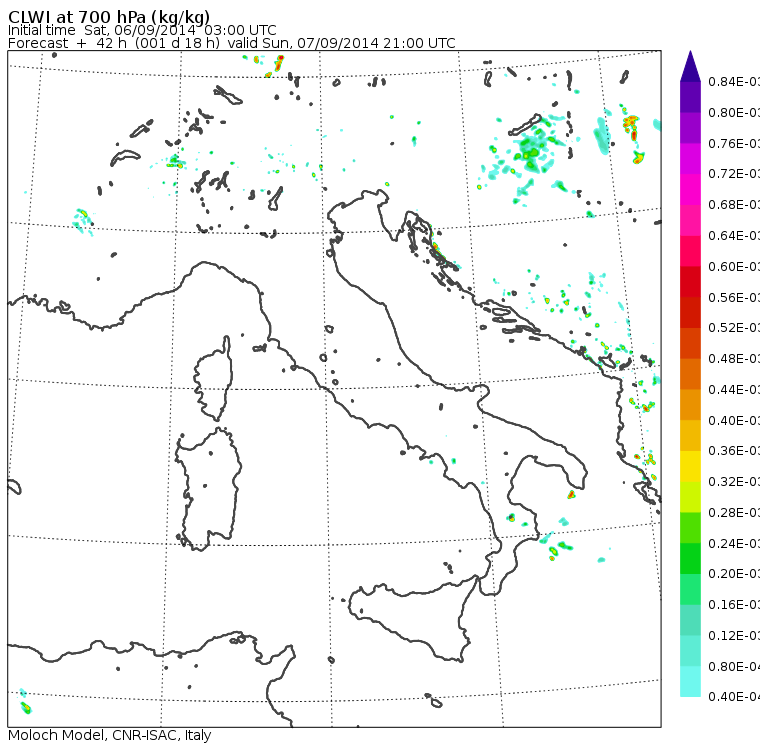Click the 'Forecast + 42 h' valid time line
Viewport: 760px width, 749px height.
click(x=232, y=43)
